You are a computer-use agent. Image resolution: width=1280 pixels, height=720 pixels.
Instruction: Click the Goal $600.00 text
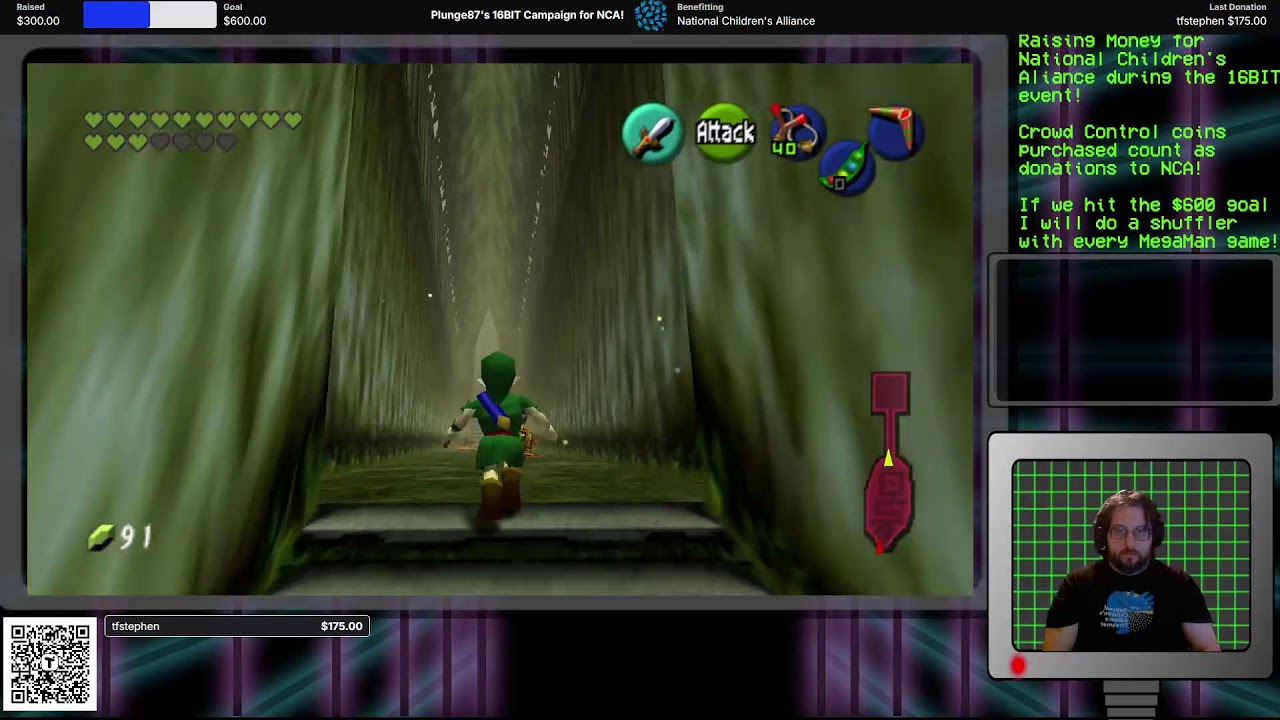coord(244,14)
